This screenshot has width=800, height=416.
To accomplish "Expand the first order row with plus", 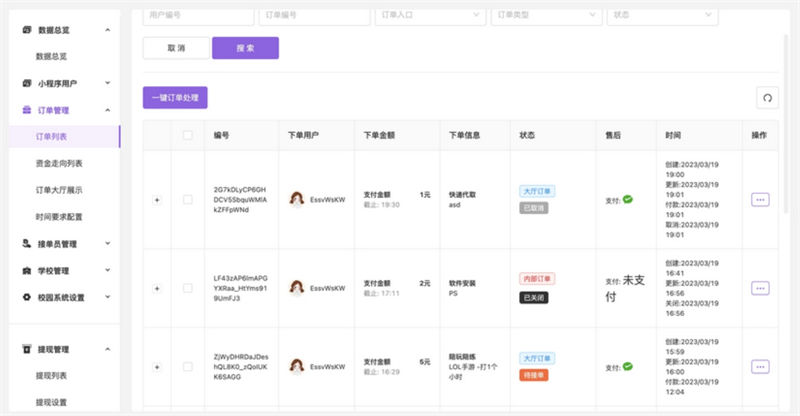I will coord(157,200).
